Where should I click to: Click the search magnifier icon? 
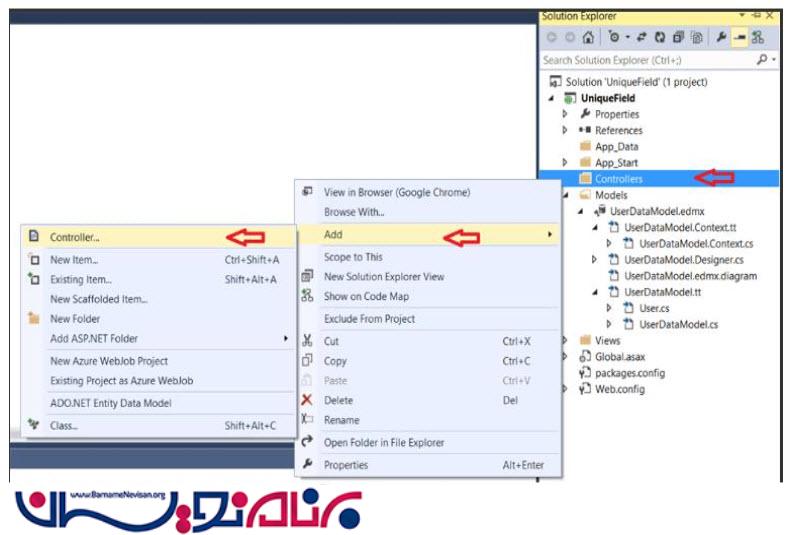coord(763,60)
